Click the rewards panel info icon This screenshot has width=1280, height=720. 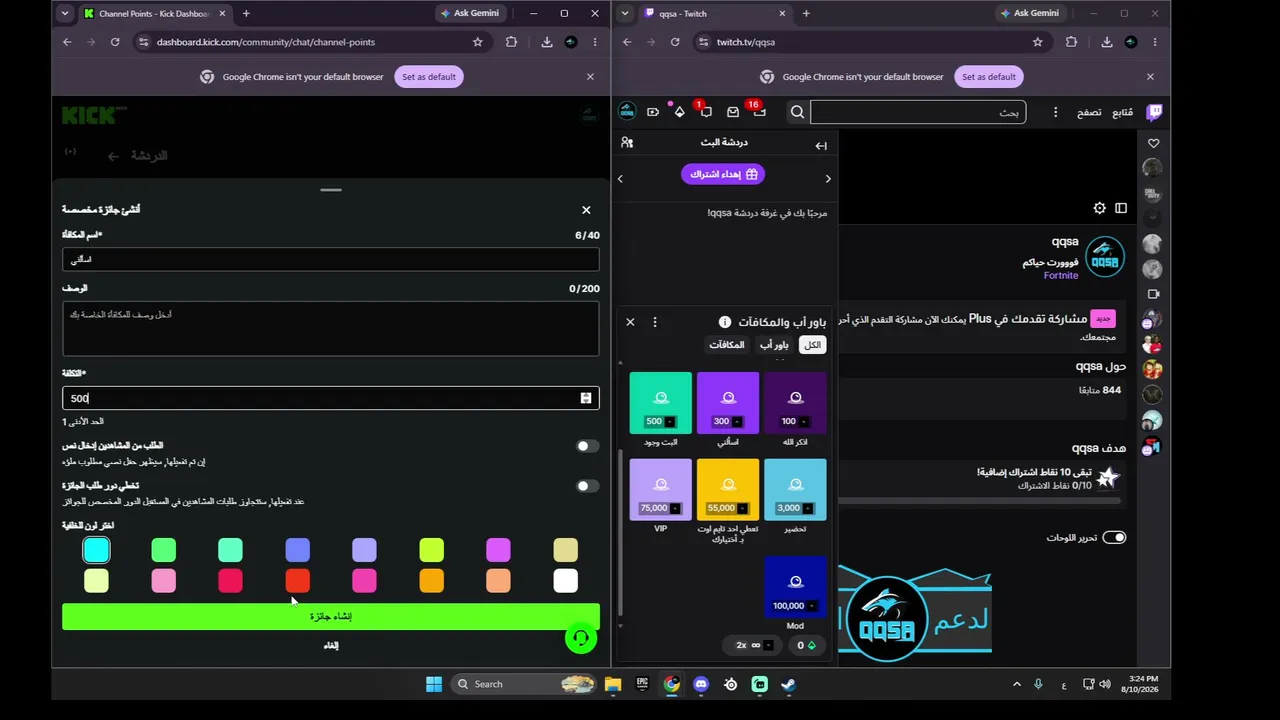725,322
